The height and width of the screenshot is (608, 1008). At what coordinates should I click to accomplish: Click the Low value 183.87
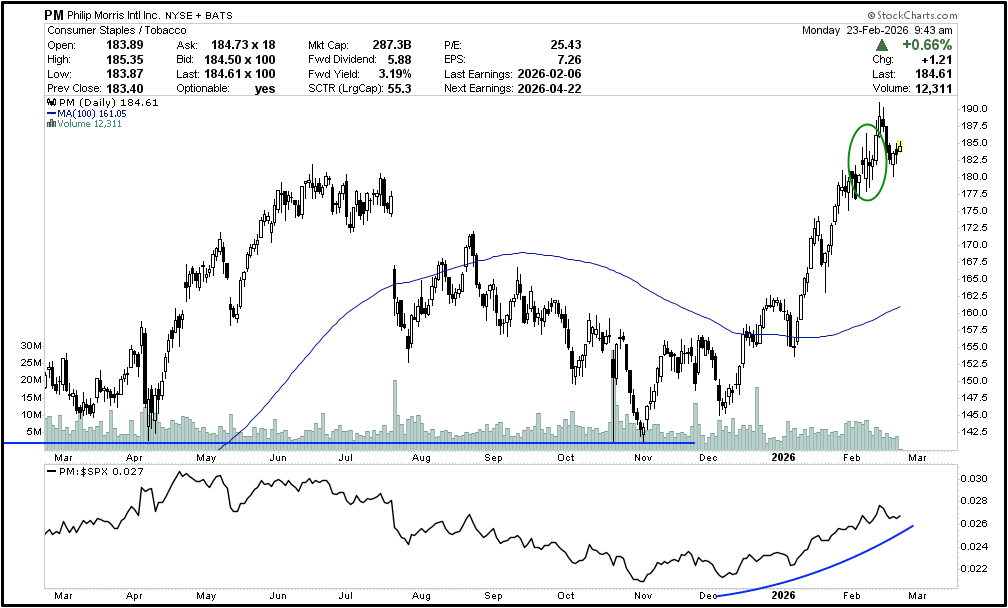click(127, 74)
